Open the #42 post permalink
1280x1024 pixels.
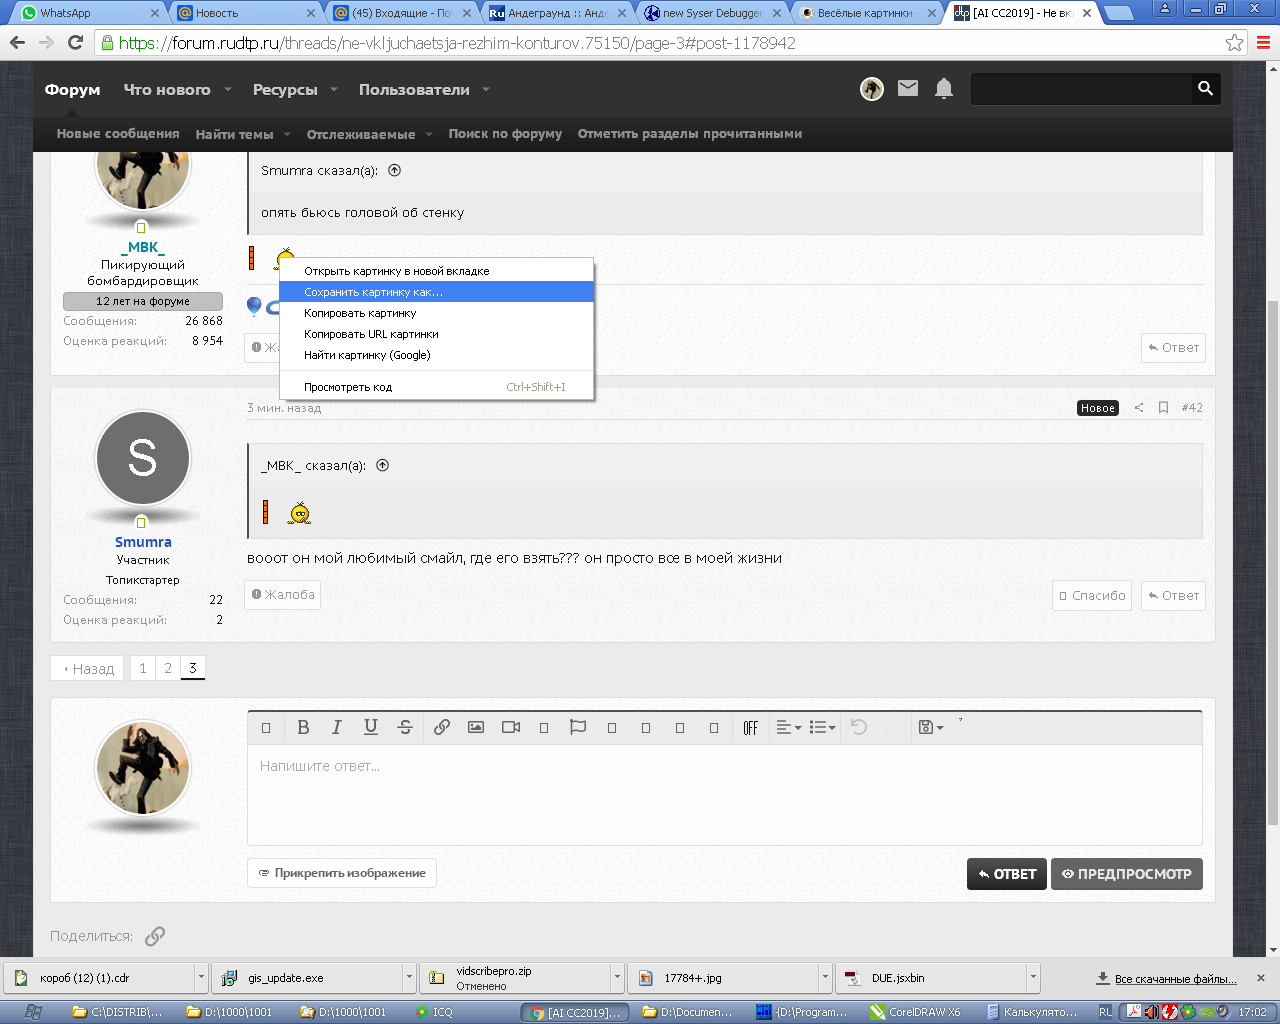1192,408
